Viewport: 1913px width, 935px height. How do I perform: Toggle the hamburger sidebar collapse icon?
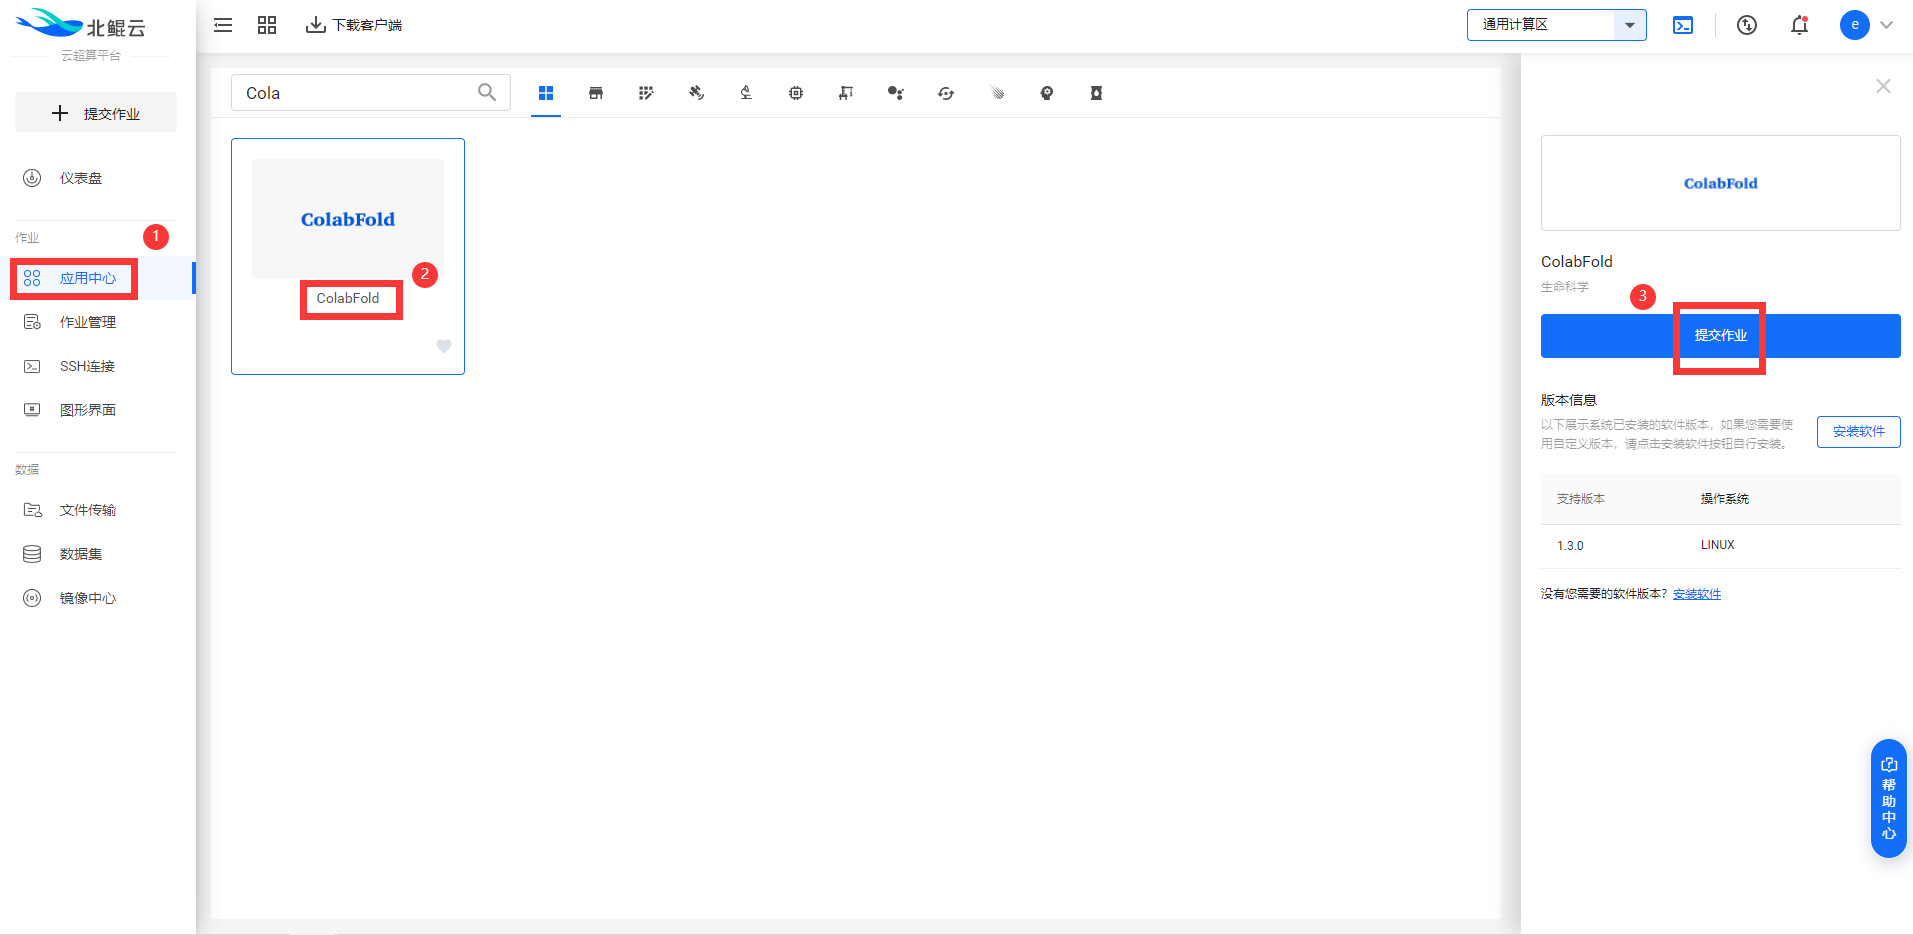(x=223, y=25)
